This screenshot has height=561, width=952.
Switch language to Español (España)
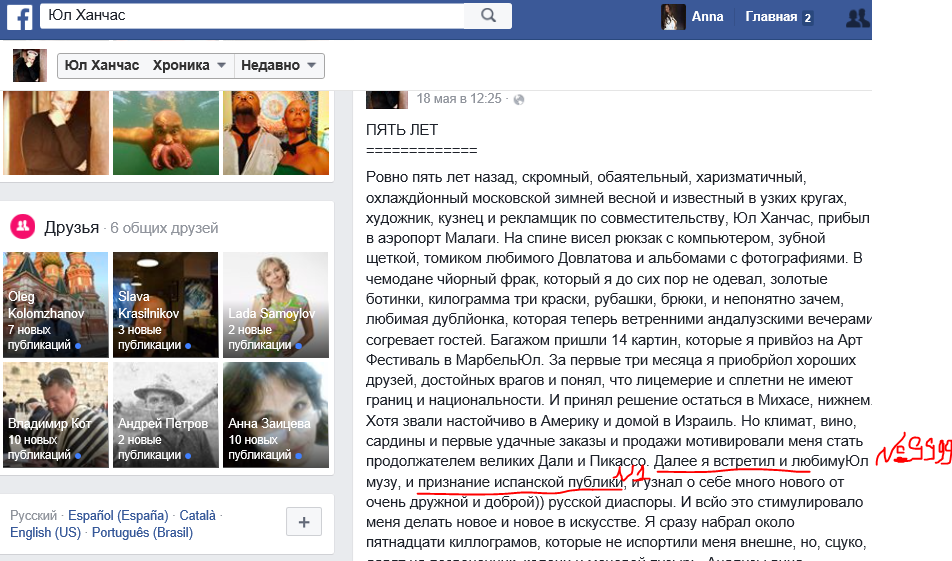118,515
